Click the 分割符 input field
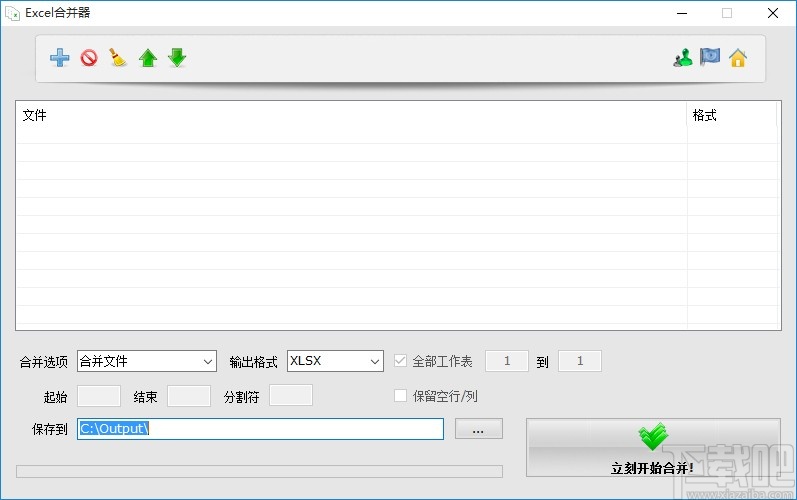Viewport: 797px width, 500px height. (291, 395)
